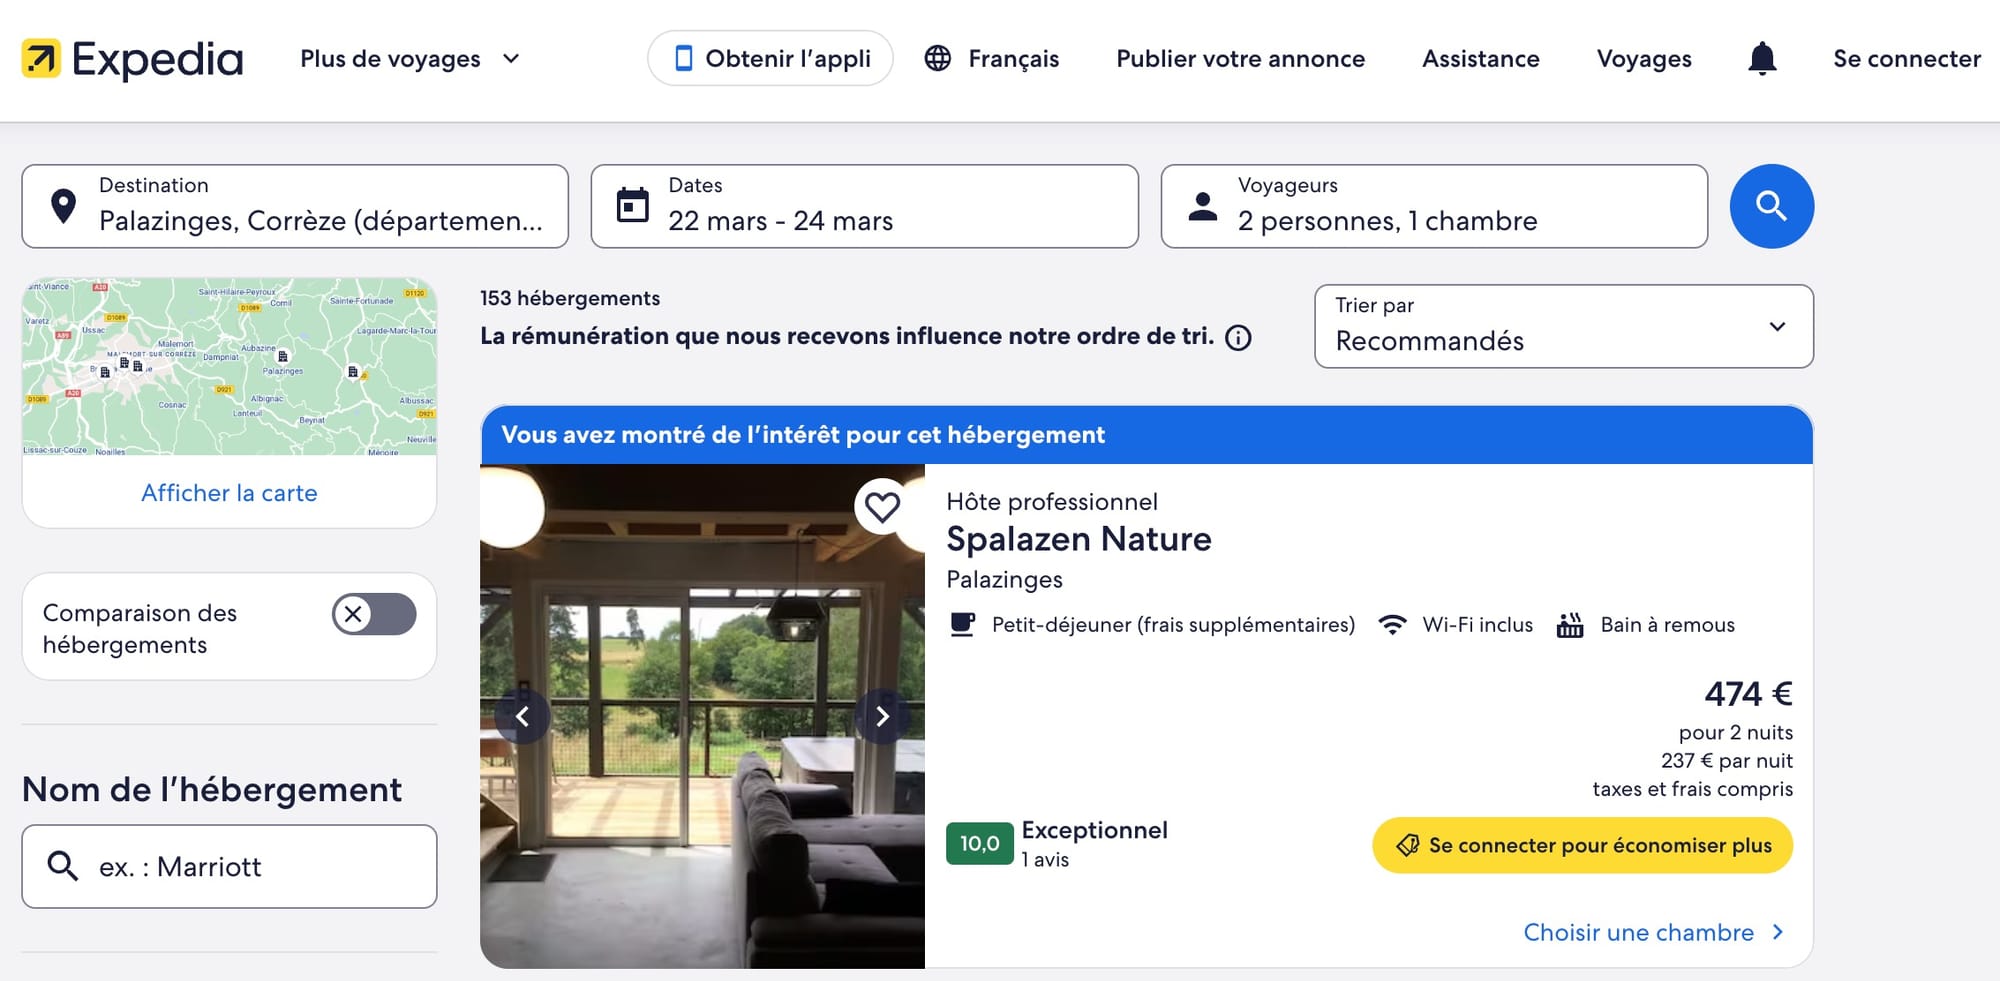The width and height of the screenshot is (2000, 981).
Task: Open the Dates picker field
Action: pyautogui.click(x=864, y=206)
